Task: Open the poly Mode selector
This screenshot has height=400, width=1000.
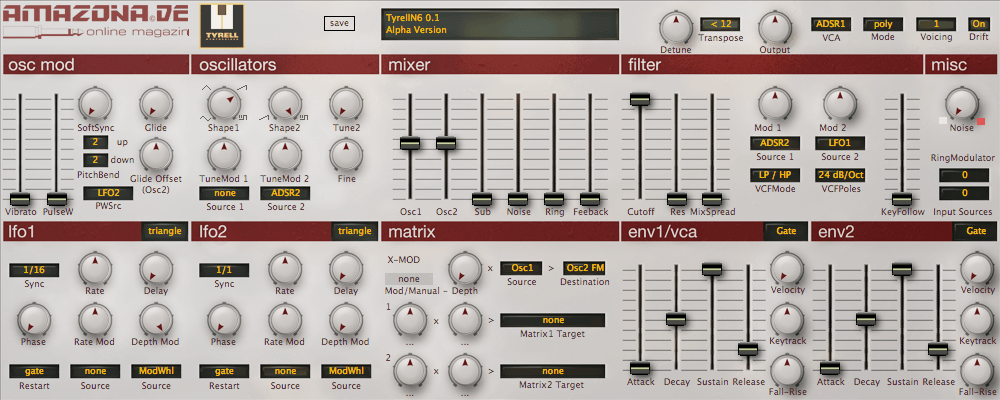Action: 883,24
